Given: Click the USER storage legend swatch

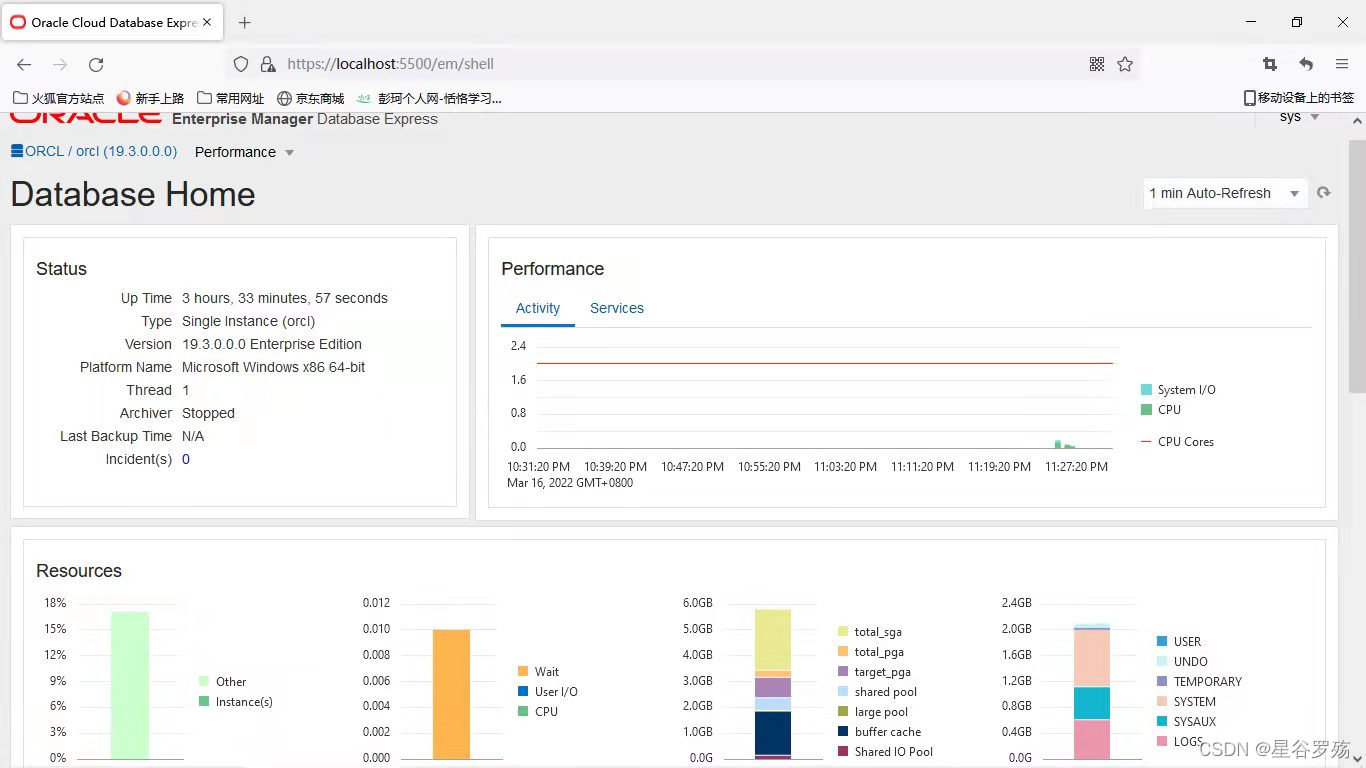Looking at the screenshot, I should coord(1162,642).
